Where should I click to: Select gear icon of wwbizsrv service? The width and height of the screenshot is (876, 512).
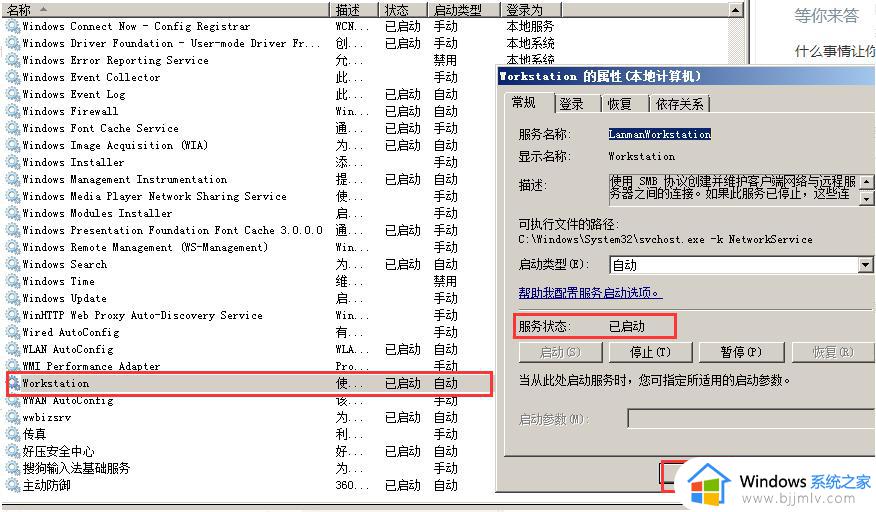click(12, 417)
